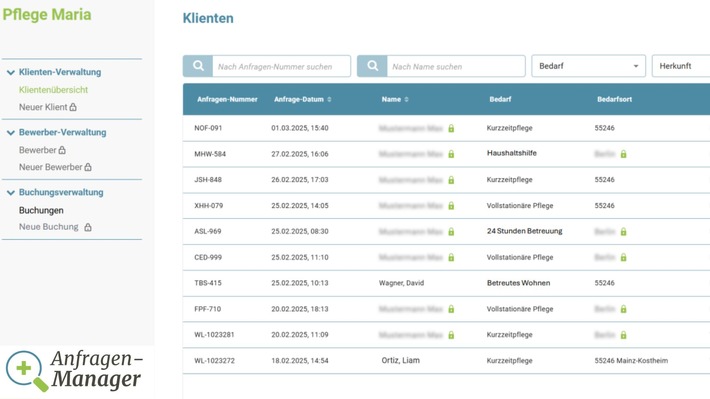
Task: Select request number TBS-415
Action: [x=208, y=283]
